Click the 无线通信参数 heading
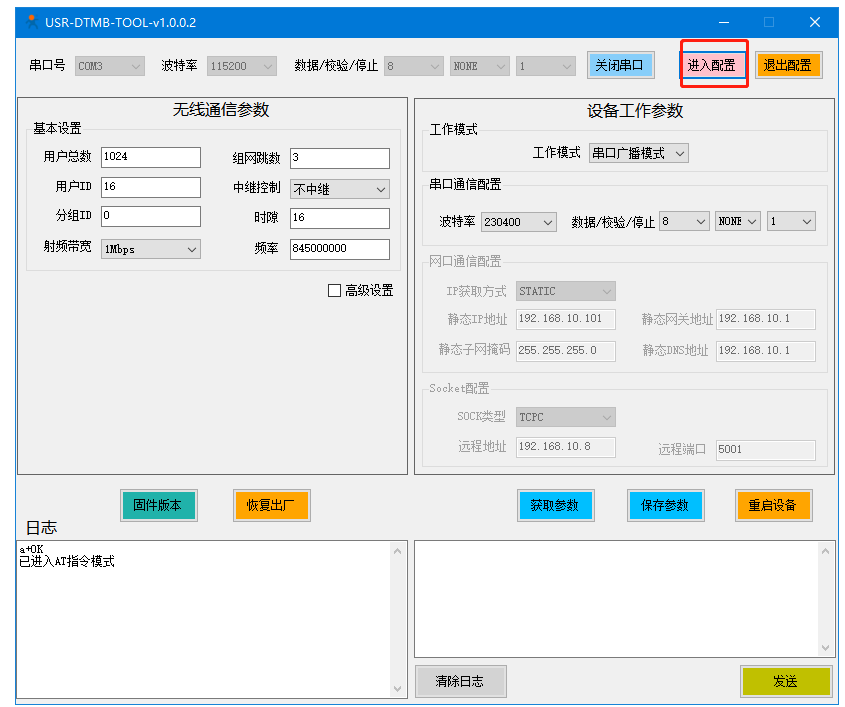The width and height of the screenshot is (845, 707). tap(221, 110)
